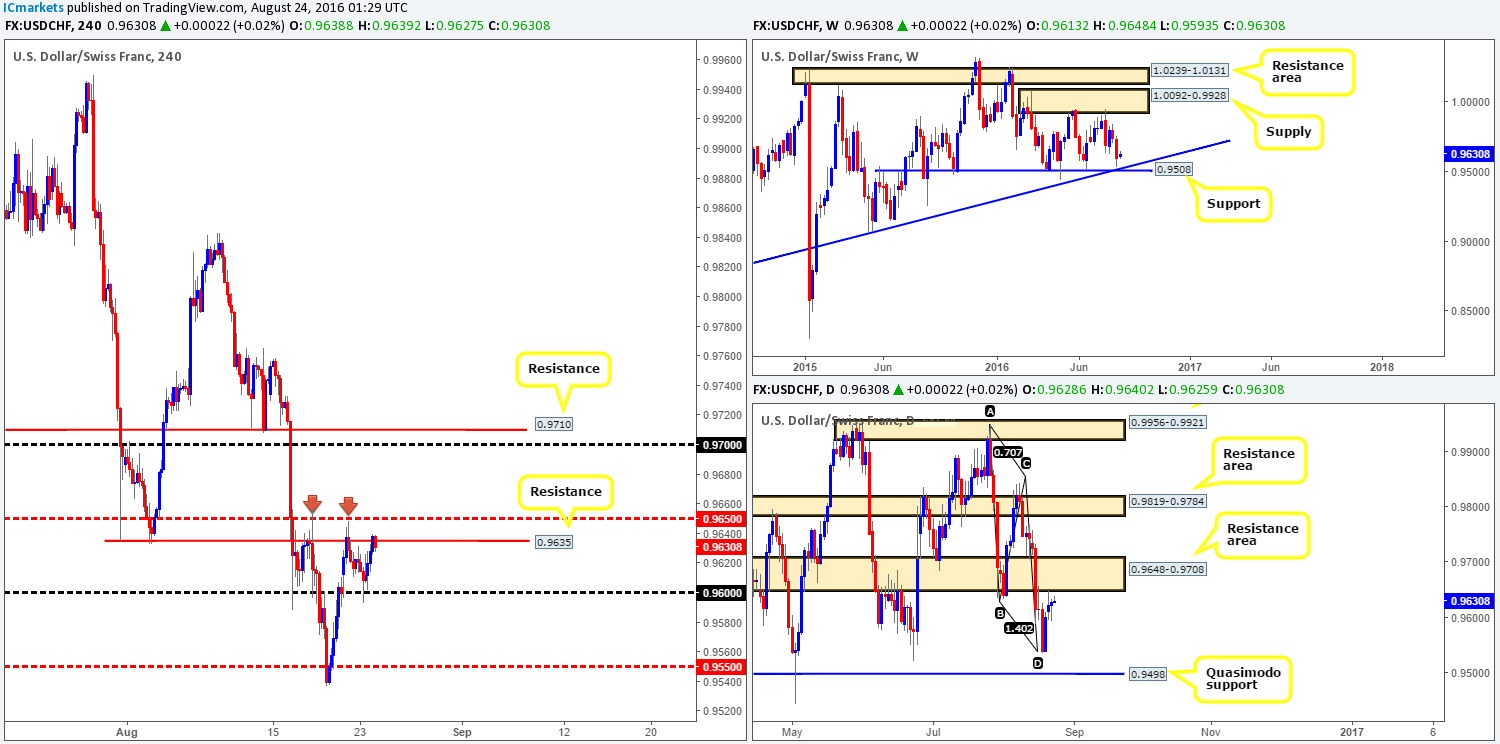Click the "U.S. Dollar/Swiss Franc, 240" chart title
Screen dimensions: 1500x744
click(97, 56)
